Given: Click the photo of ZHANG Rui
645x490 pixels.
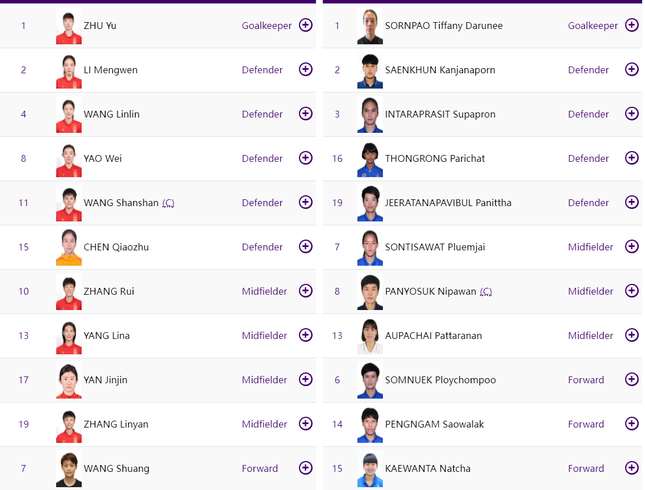Looking at the screenshot, I should (x=69, y=292).
